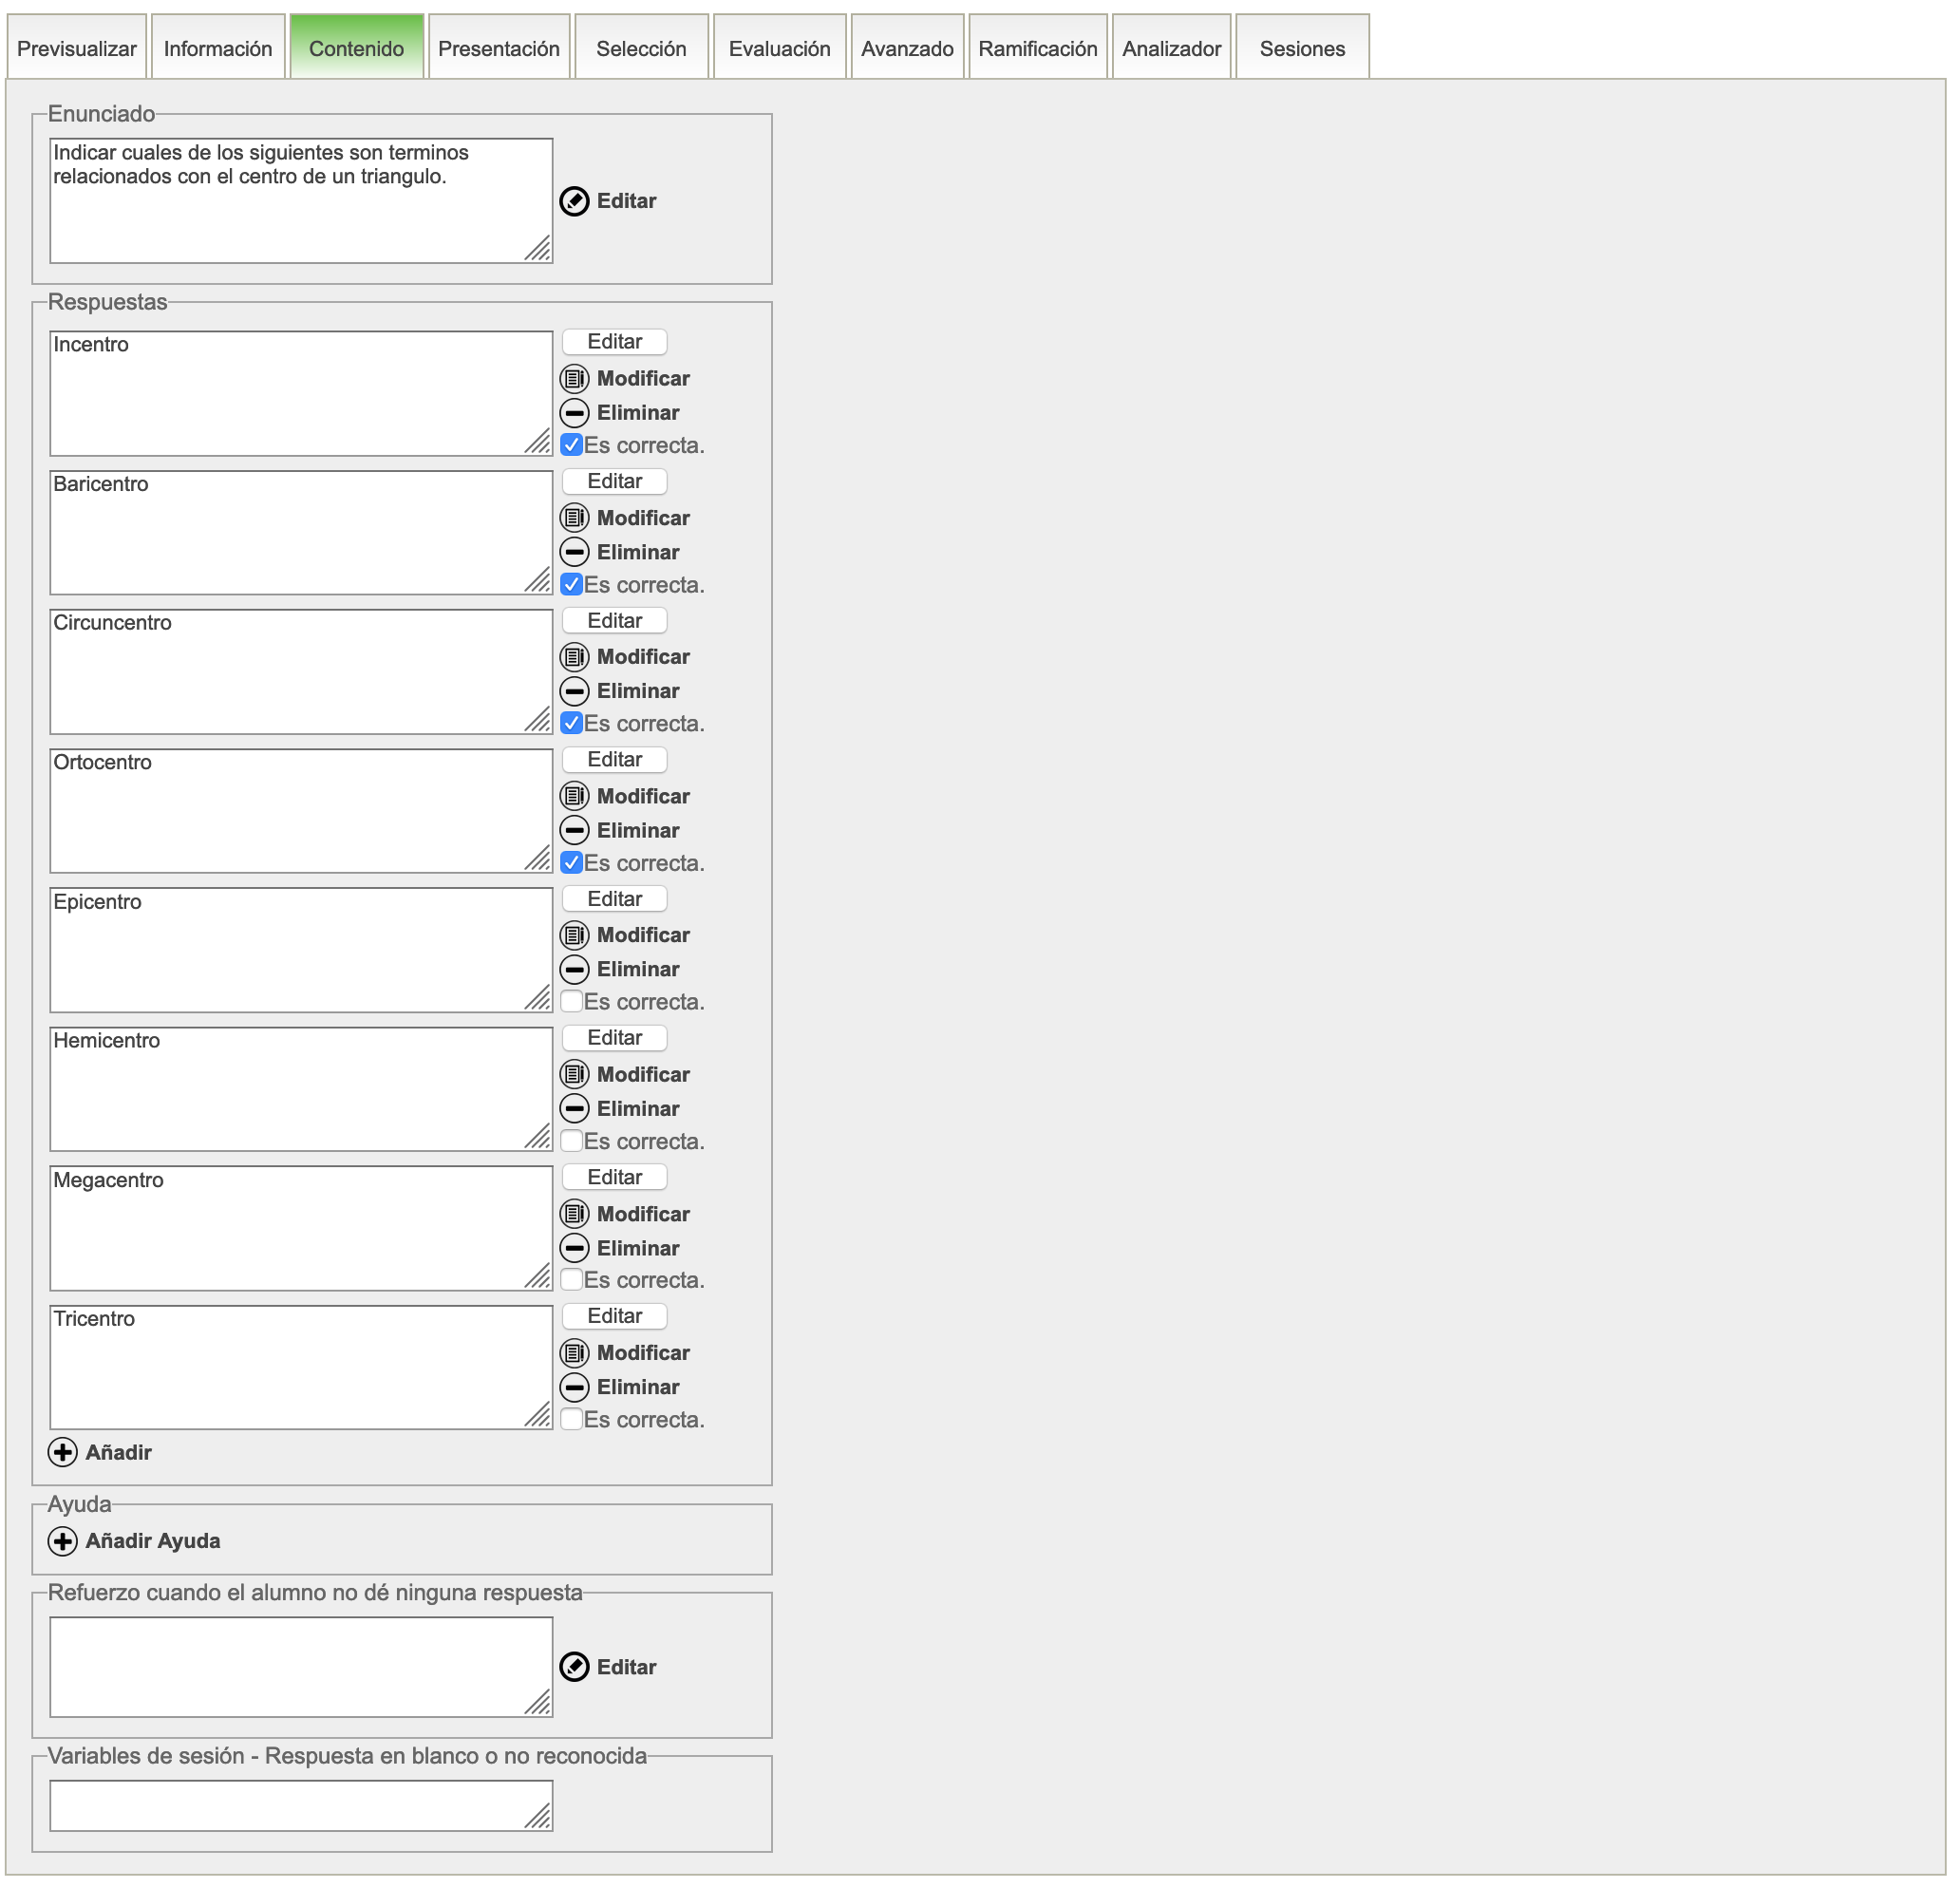Click the Añadir plus icon under answers
Viewport: 1960px width, 1888px height.
click(x=62, y=1452)
